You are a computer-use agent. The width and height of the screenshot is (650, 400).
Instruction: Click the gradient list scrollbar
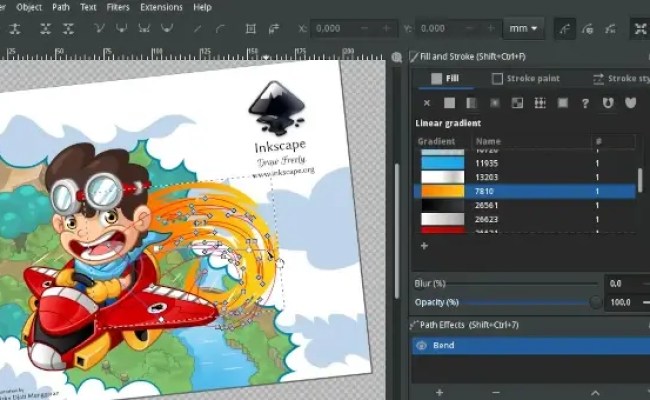click(x=640, y=180)
